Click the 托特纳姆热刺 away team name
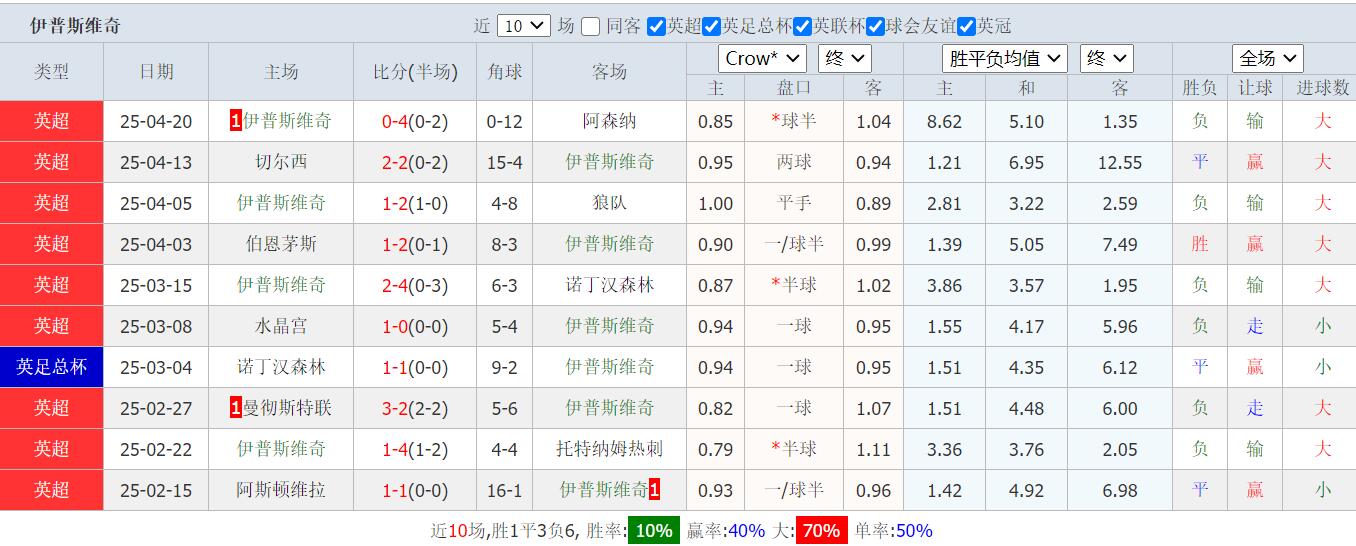The height and width of the screenshot is (546, 1356). click(609, 449)
